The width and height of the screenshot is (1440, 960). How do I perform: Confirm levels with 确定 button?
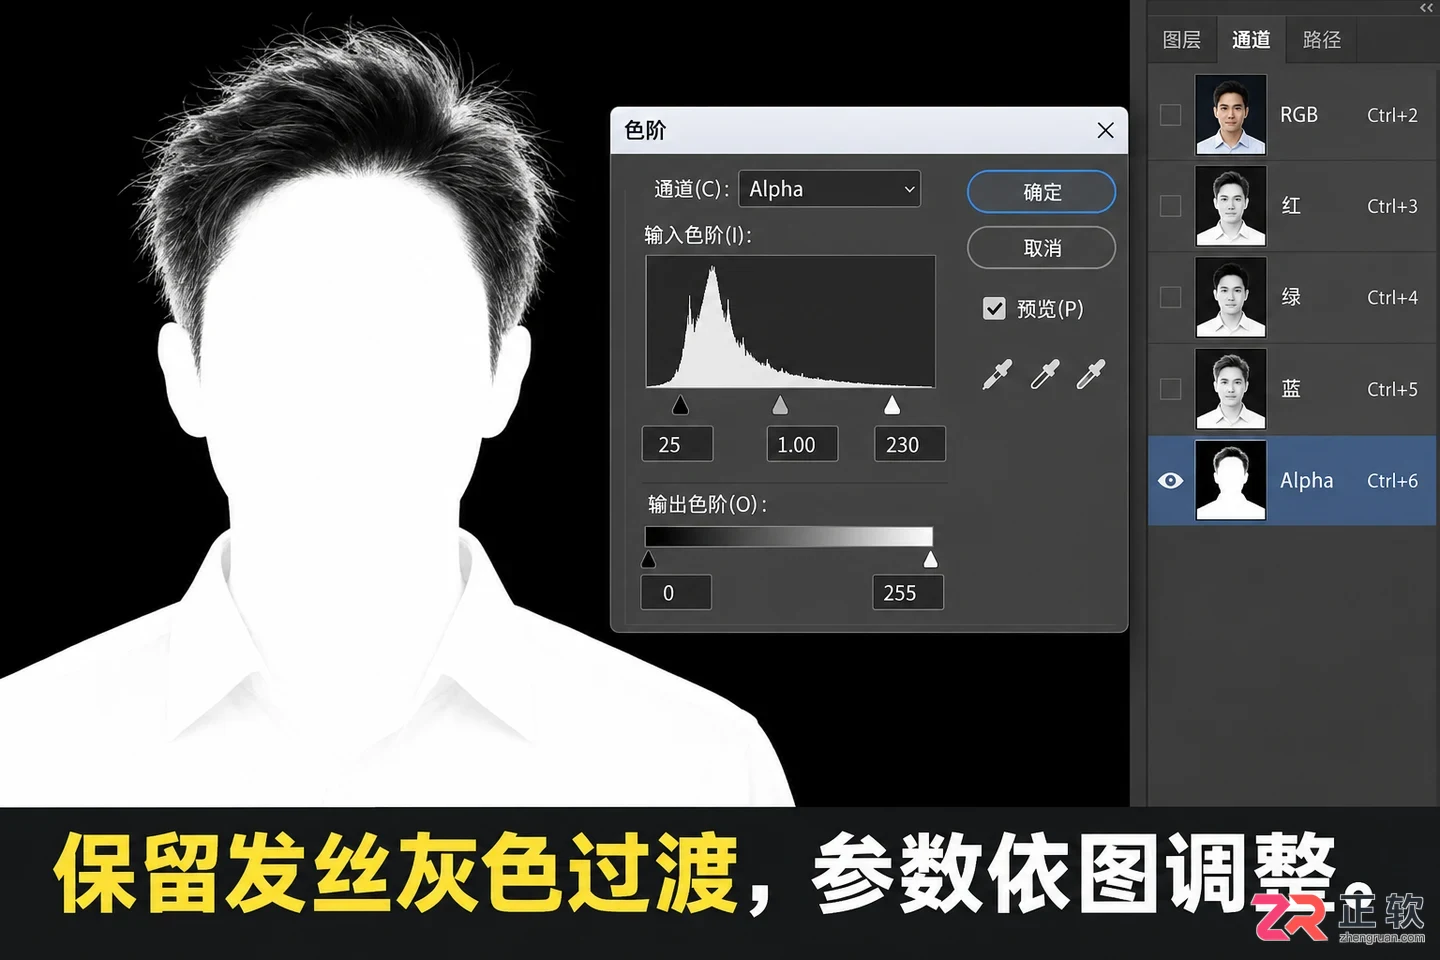tap(1041, 191)
